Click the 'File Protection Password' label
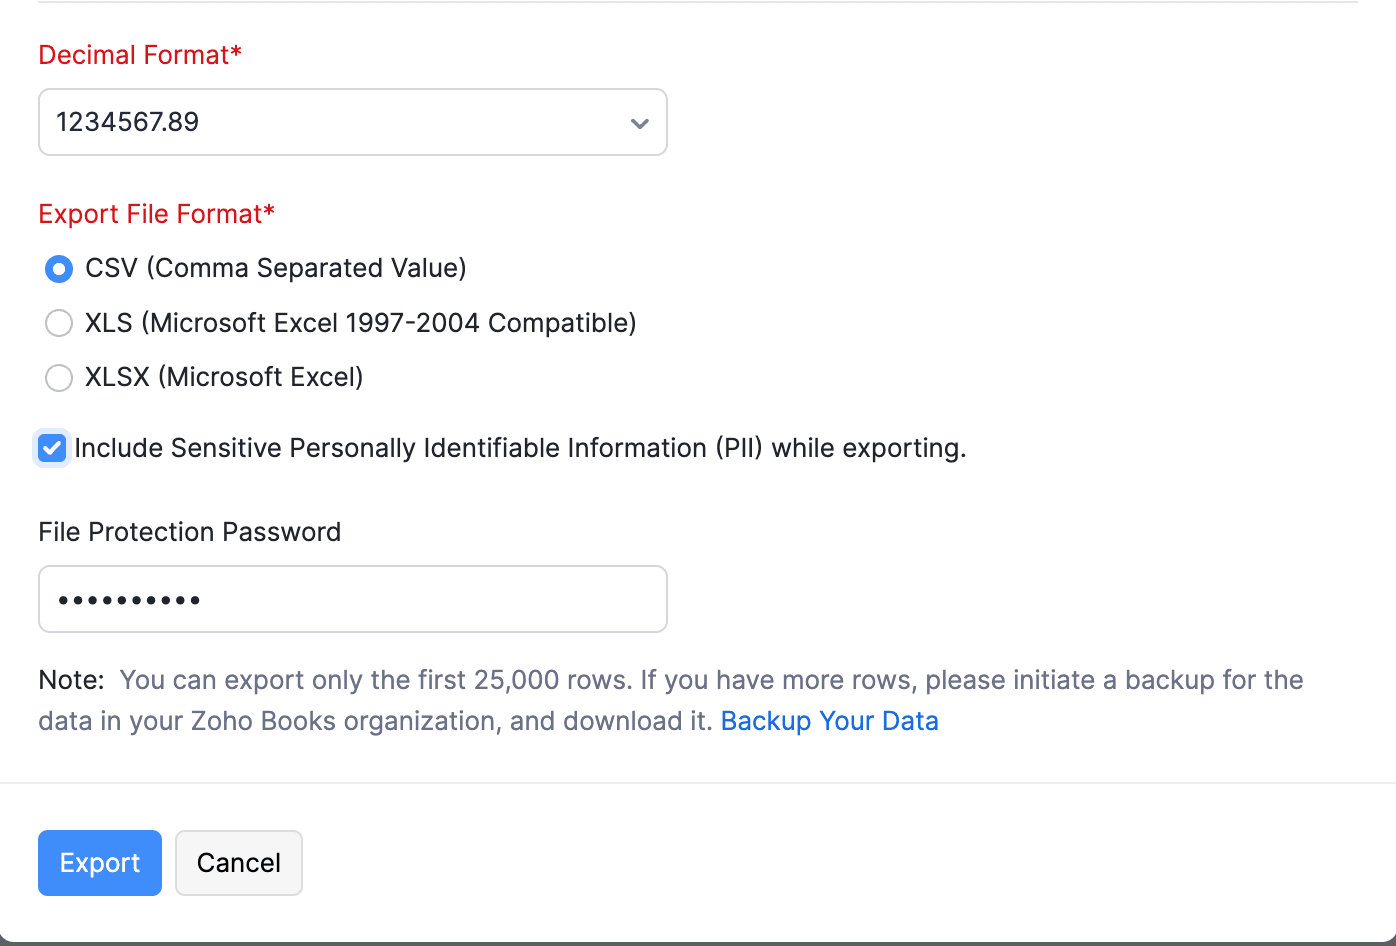Image resolution: width=1396 pixels, height=946 pixels. (189, 532)
